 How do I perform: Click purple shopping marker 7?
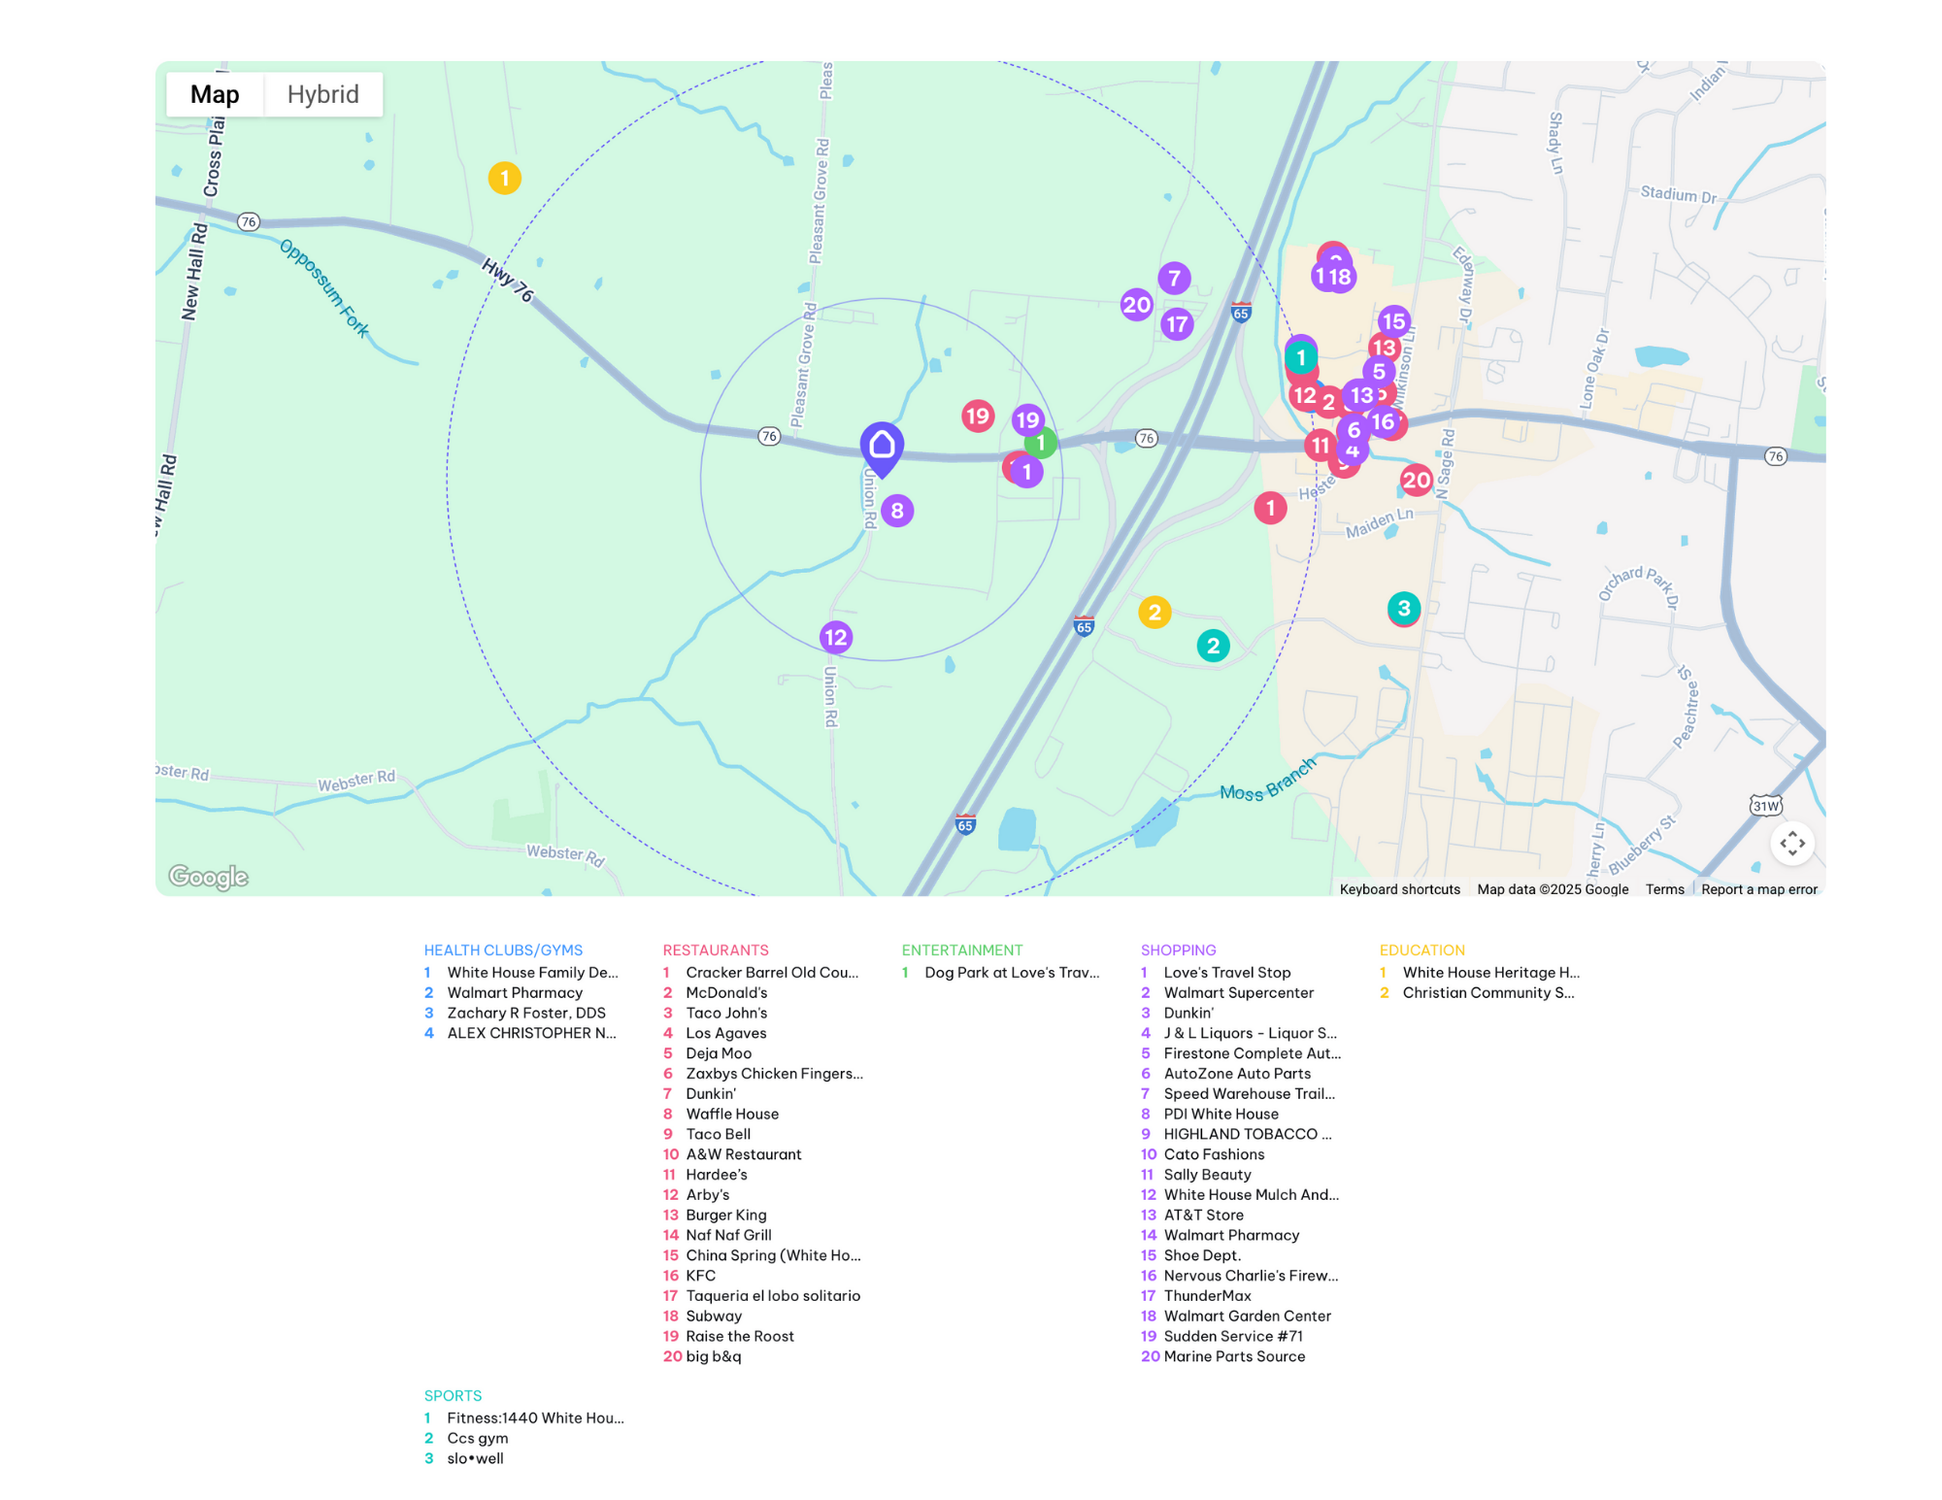tap(1174, 278)
